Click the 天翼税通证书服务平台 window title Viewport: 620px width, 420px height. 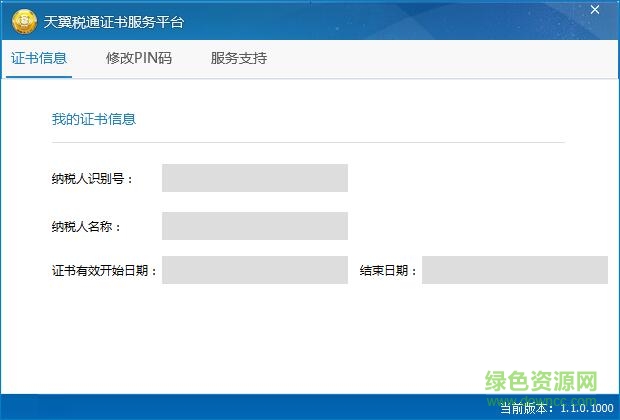(x=114, y=22)
